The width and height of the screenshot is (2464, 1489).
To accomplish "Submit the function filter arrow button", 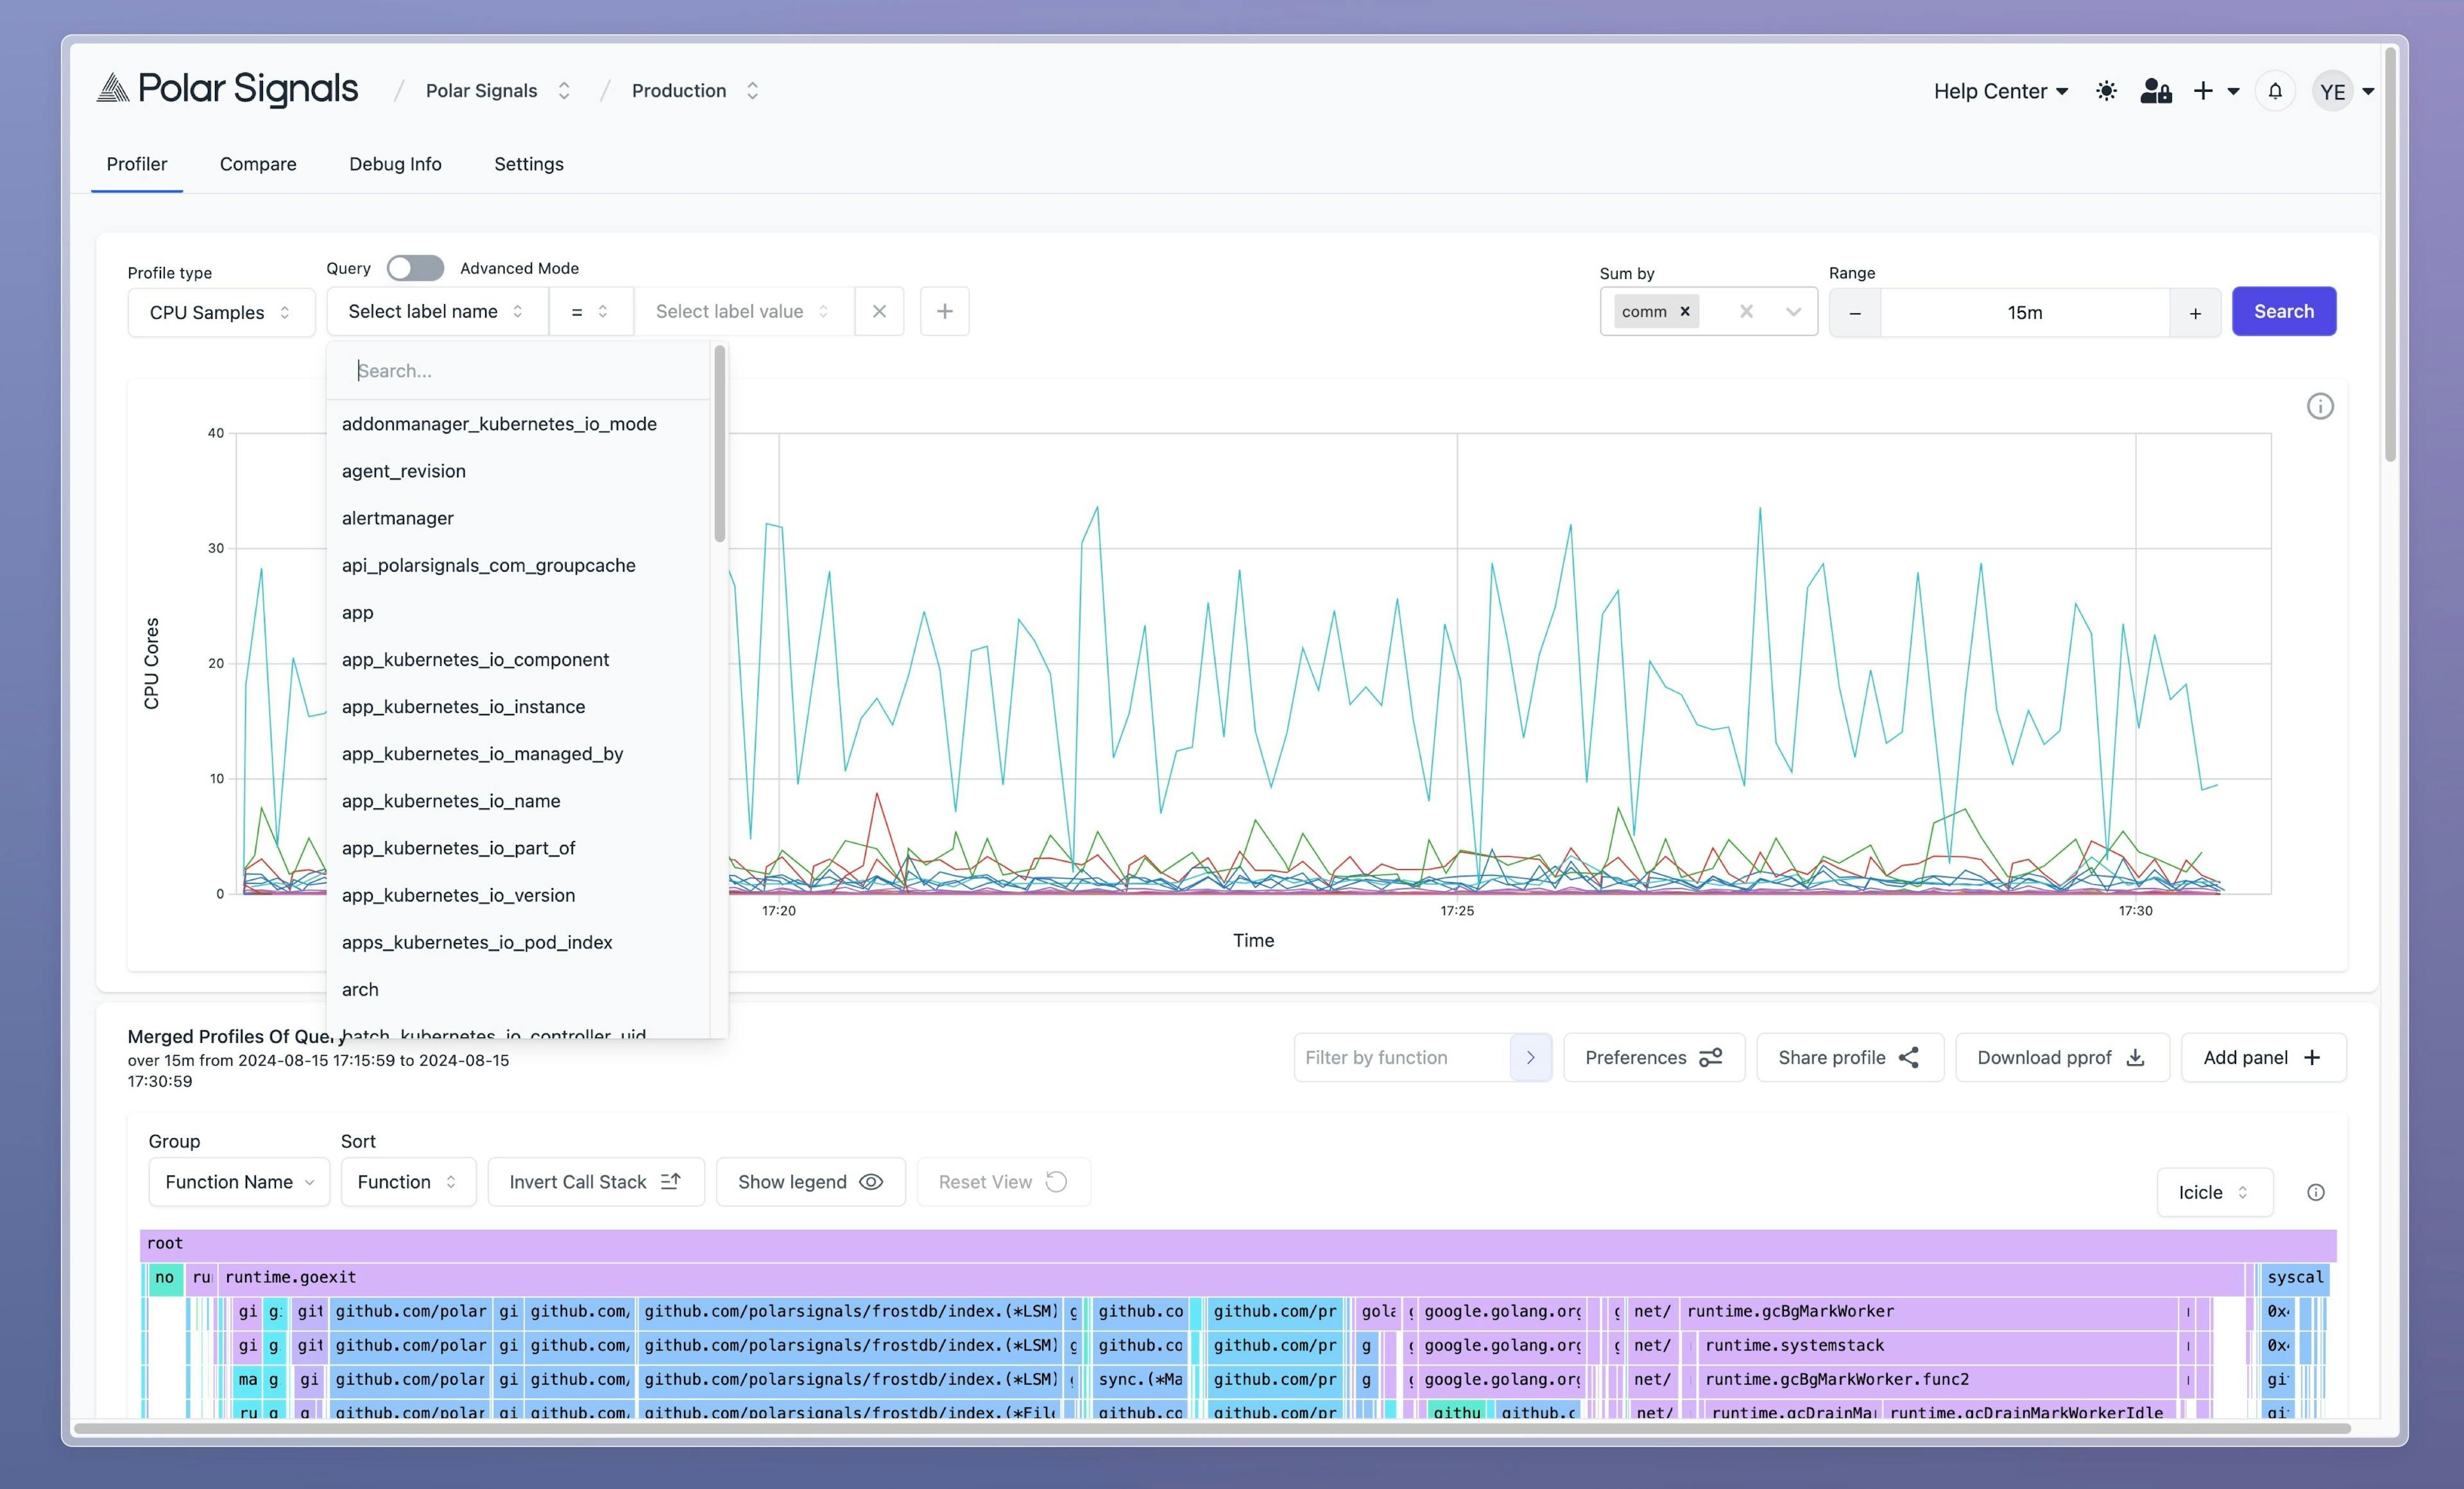I will point(1530,1057).
